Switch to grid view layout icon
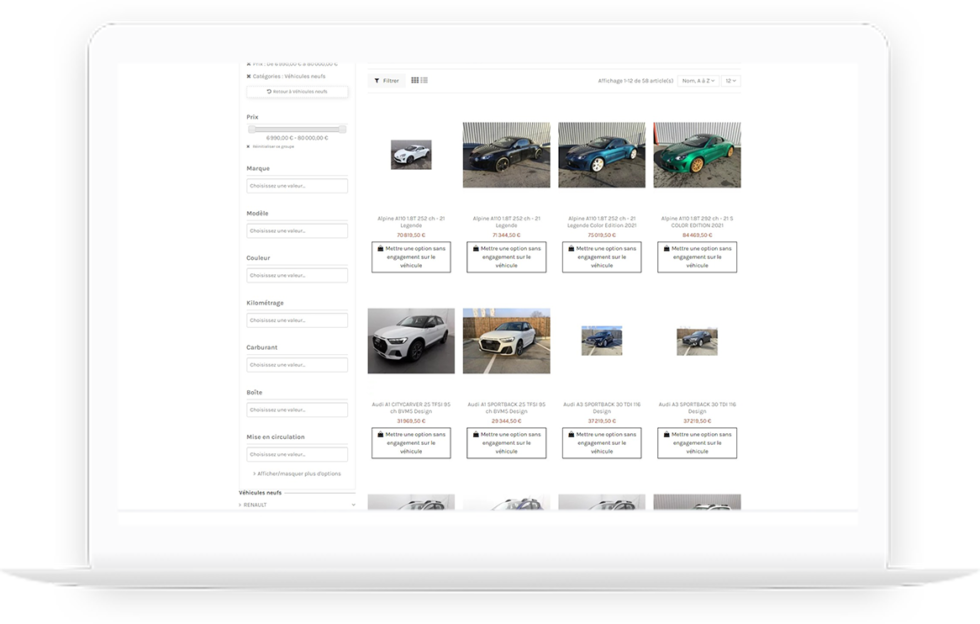Screen dimensions: 980x624 tap(415, 81)
